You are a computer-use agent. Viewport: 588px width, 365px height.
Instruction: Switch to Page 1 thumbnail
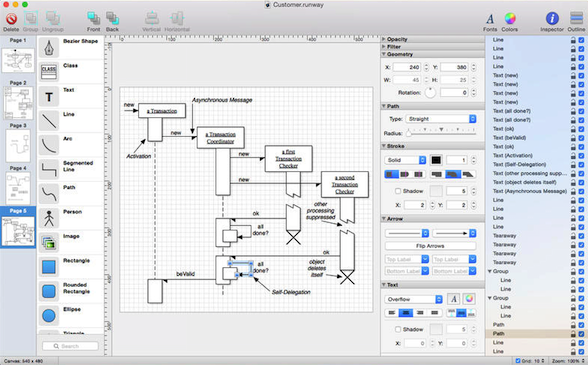(x=18, y=60)
